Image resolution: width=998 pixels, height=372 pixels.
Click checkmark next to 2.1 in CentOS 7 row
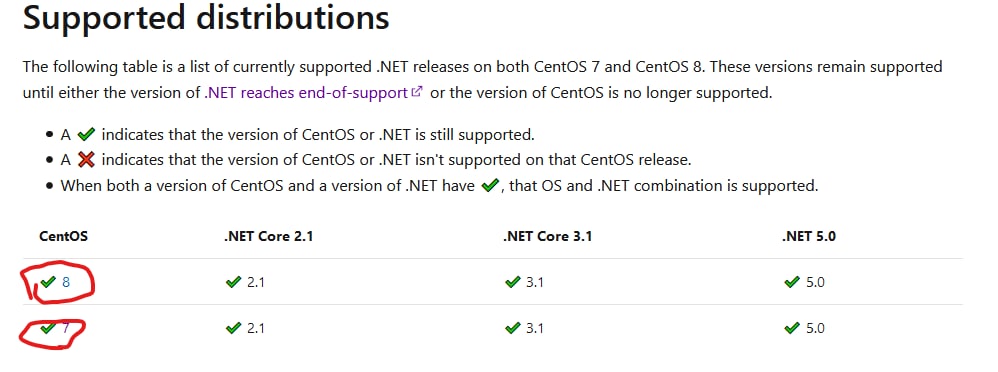pyautogui.click(x=234, y=328)
